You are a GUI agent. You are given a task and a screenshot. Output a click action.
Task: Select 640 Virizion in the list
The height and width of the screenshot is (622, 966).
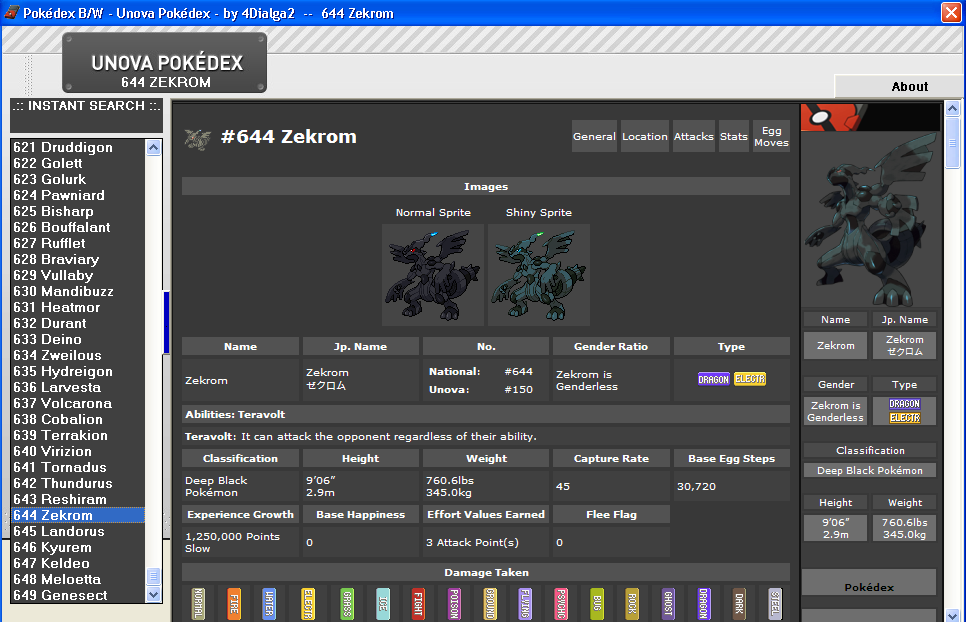point(78,451)
